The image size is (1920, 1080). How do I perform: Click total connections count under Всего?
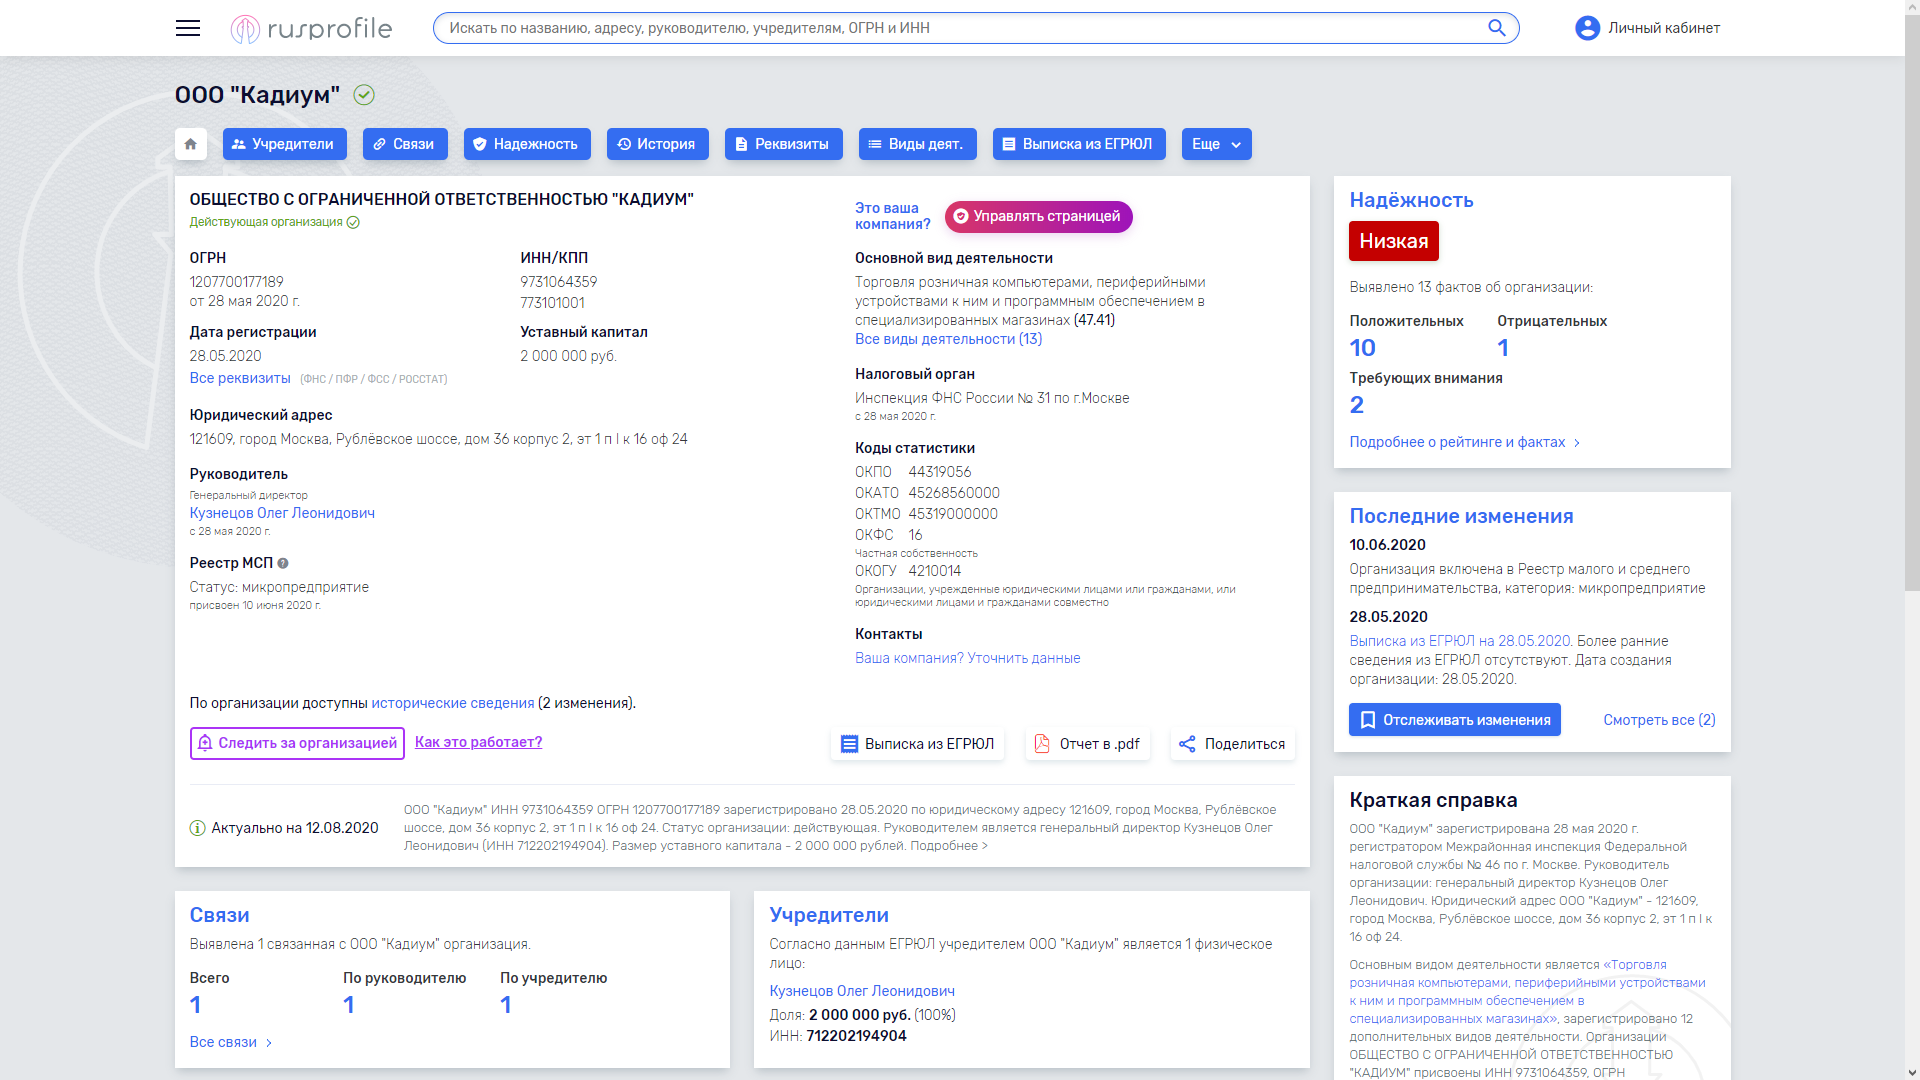[195, 1005]
